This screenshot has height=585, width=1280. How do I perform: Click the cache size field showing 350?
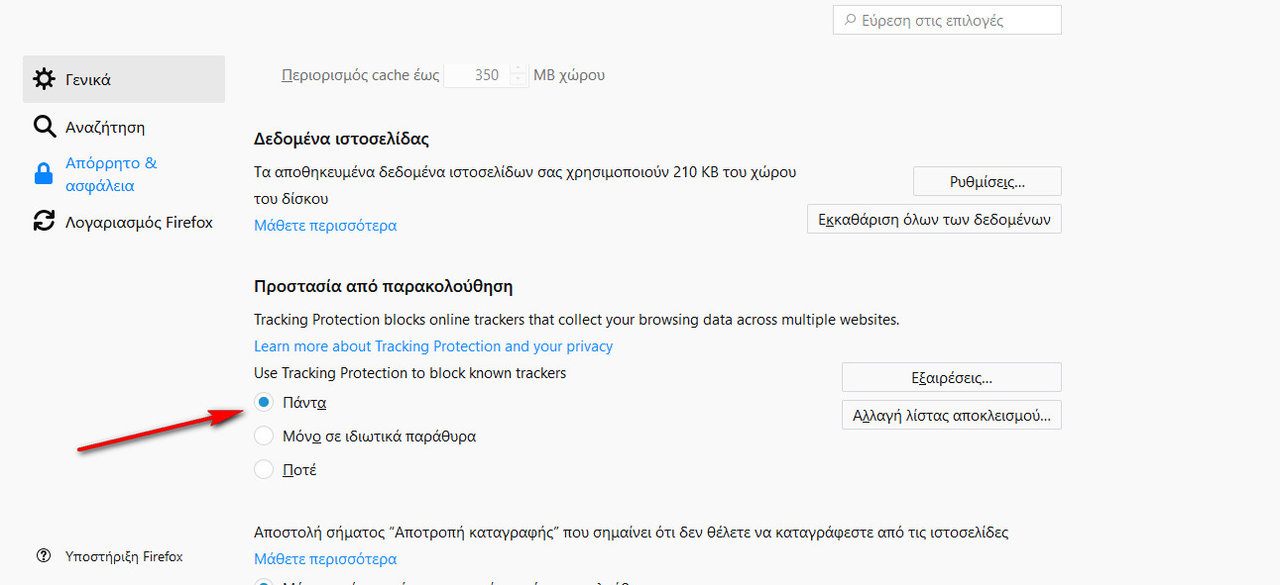tap(477, 75)
